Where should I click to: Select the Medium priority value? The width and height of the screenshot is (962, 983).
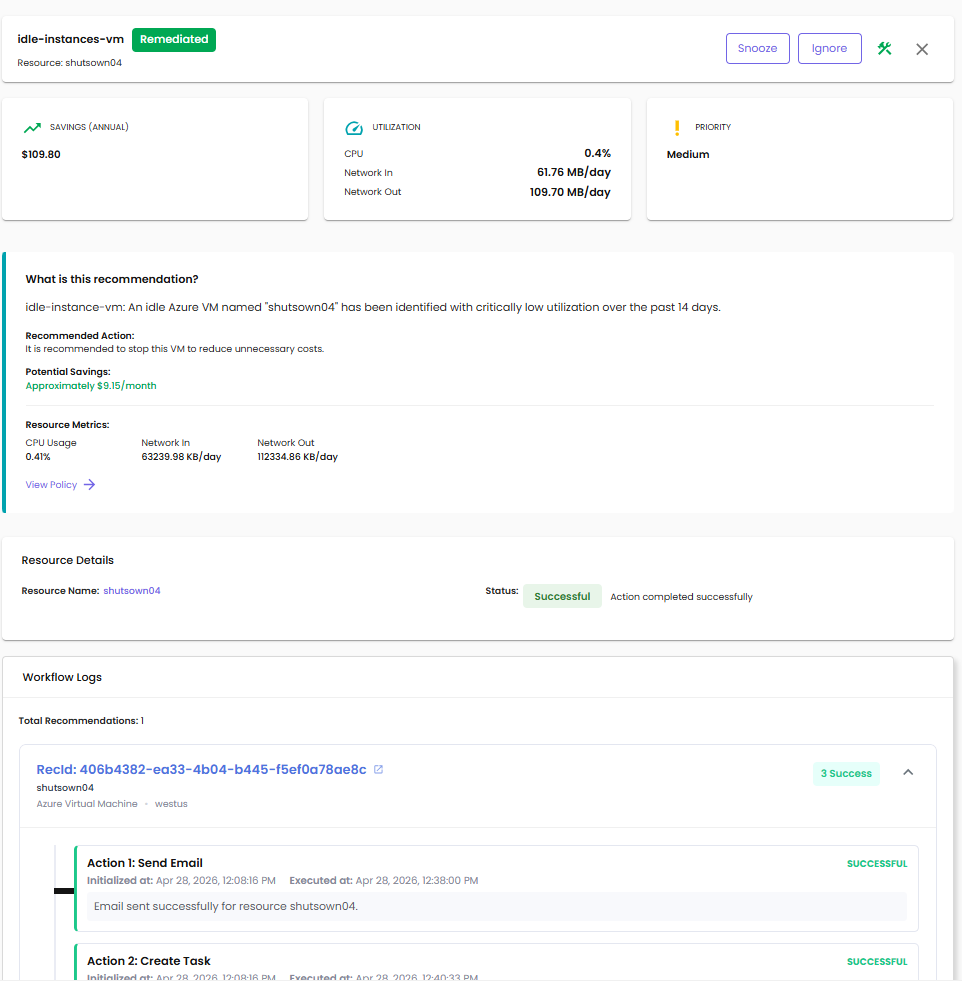(688, 154)
